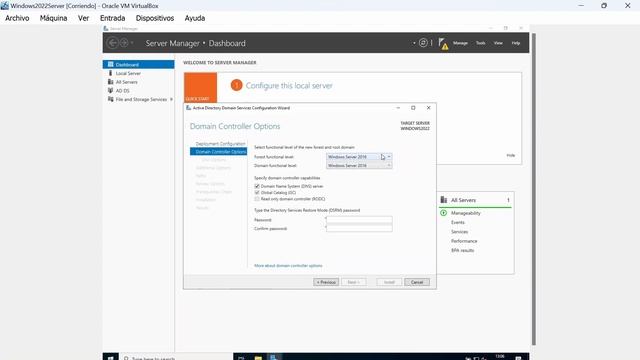Open Máquina menu in VirtualBox
The image size is (640, 360).
pyautogui.click(x=53, y=18)
